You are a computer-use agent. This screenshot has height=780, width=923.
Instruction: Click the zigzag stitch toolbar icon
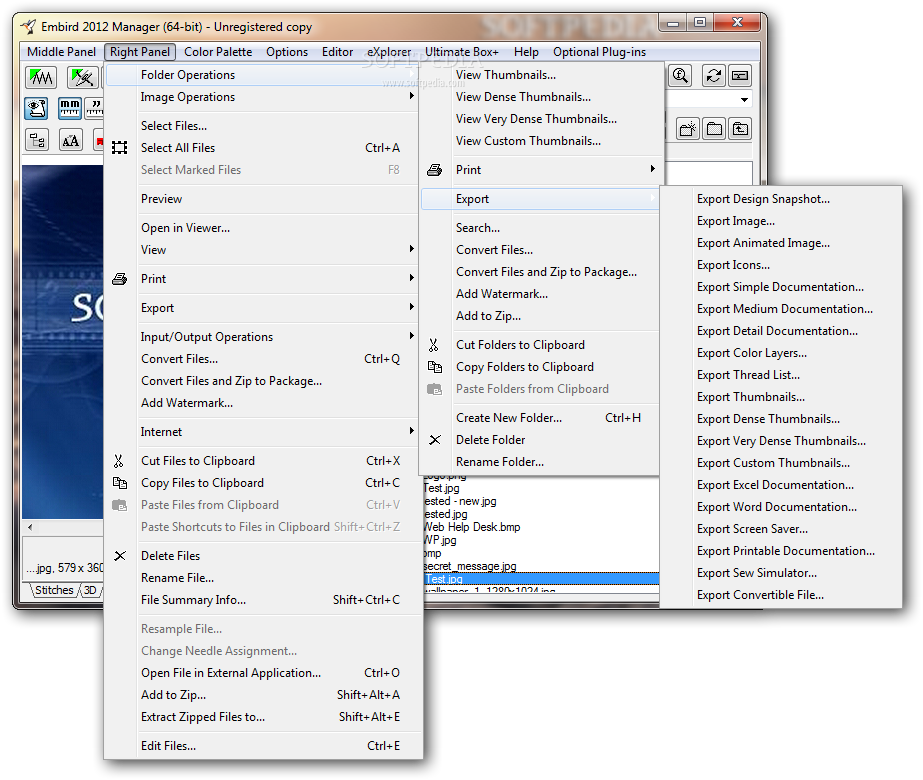coord(41,77)
